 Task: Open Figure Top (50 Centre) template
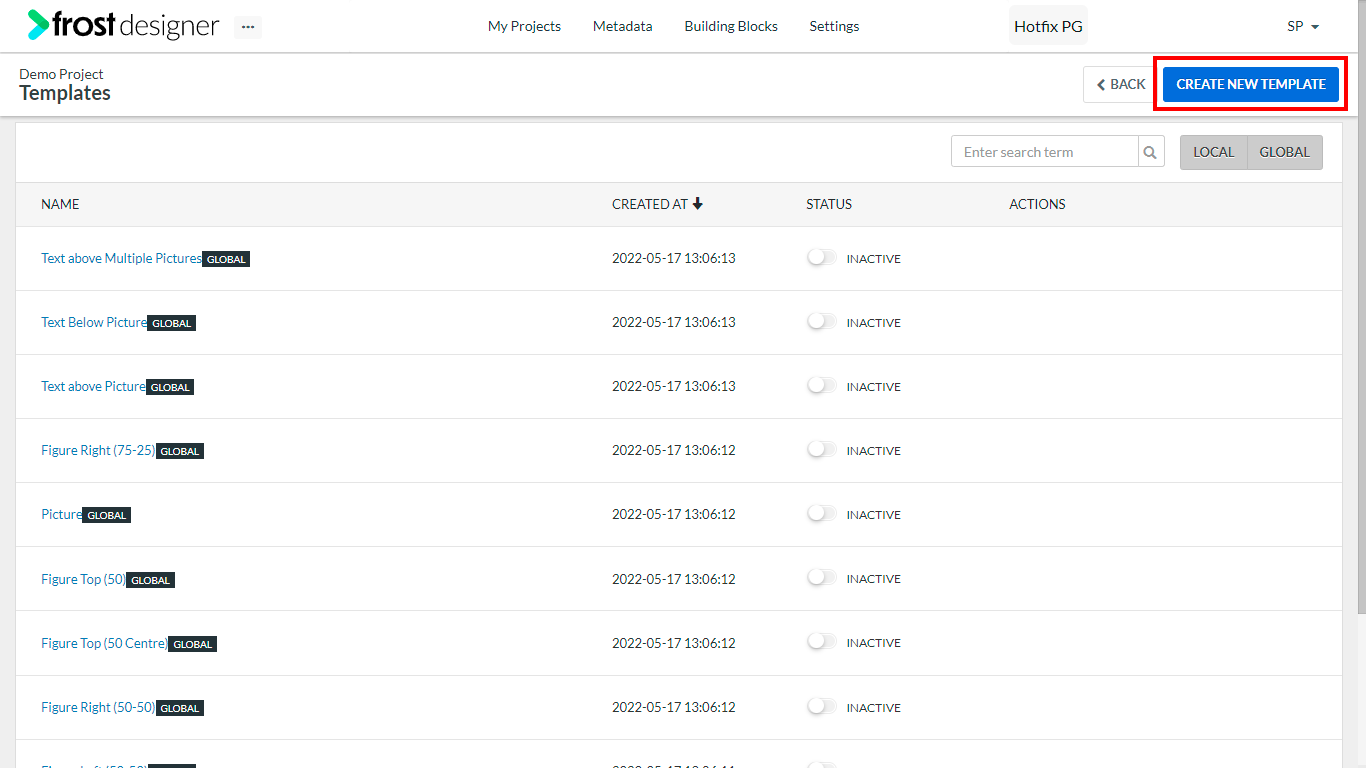coord(104,643)
